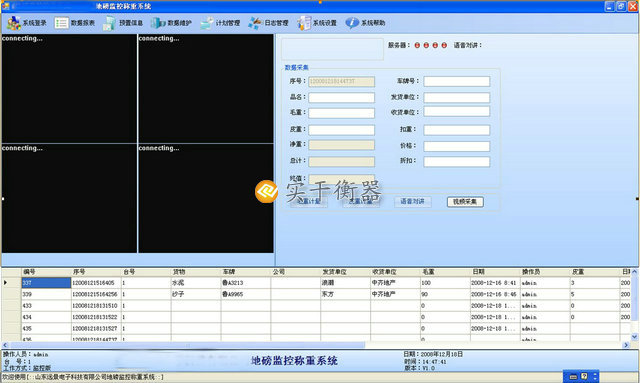Focus the 品名 product name field
Image resolution: width=640 pixels, height=383 pixels.
point(341,98)
